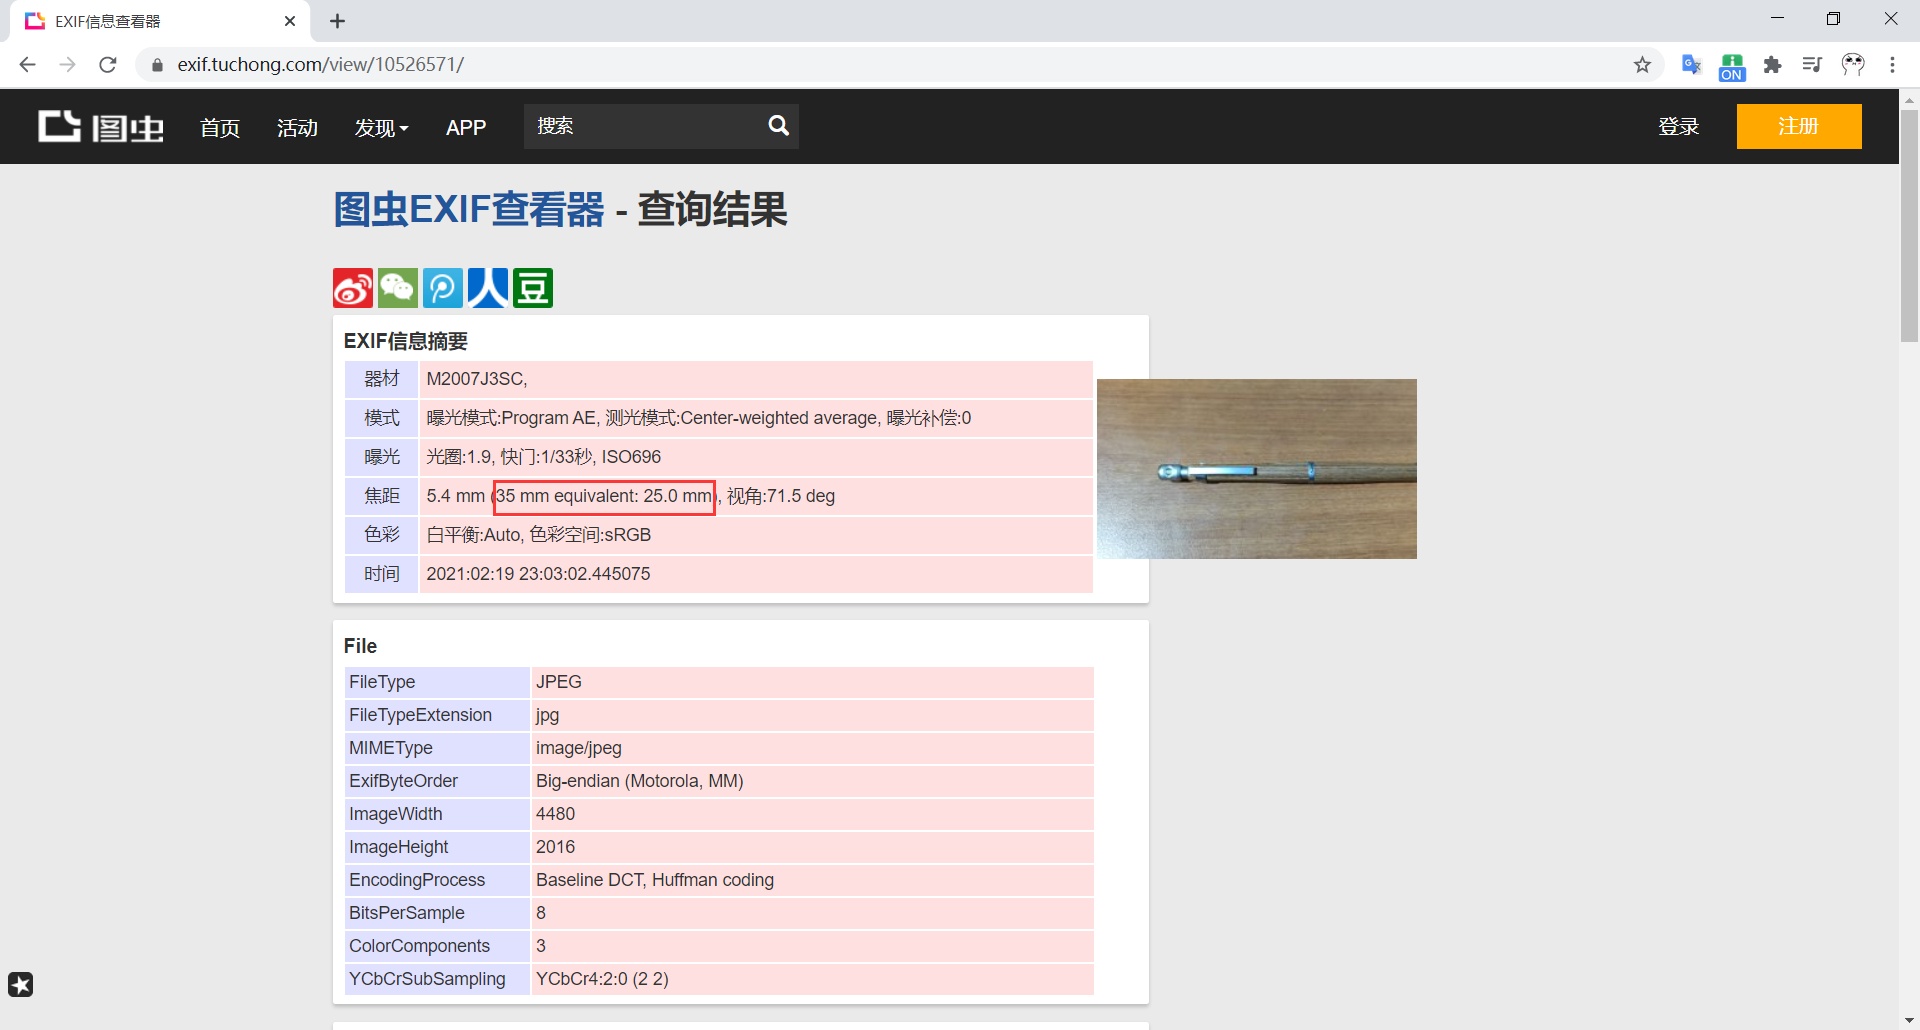The image size is (1920, 1030).
Task: Select M2007J3SC, device value
Action: (477, 379)
